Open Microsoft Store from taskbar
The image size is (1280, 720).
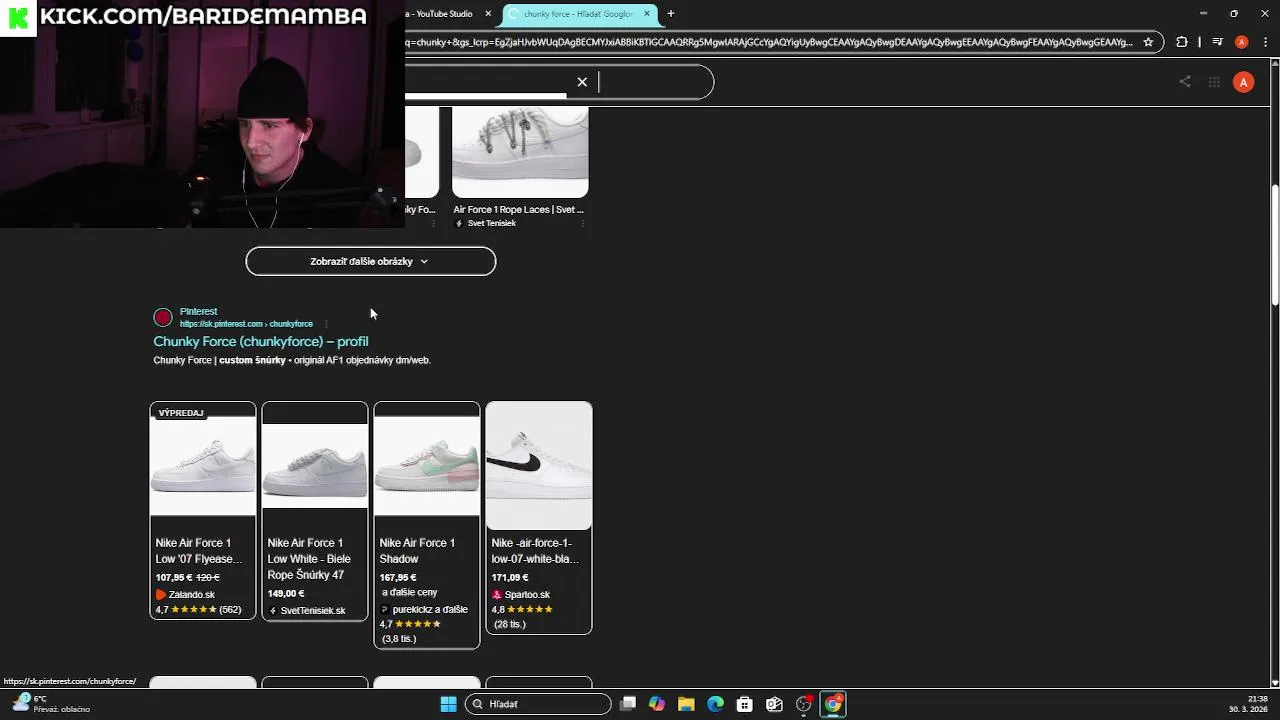pos(745,704)
